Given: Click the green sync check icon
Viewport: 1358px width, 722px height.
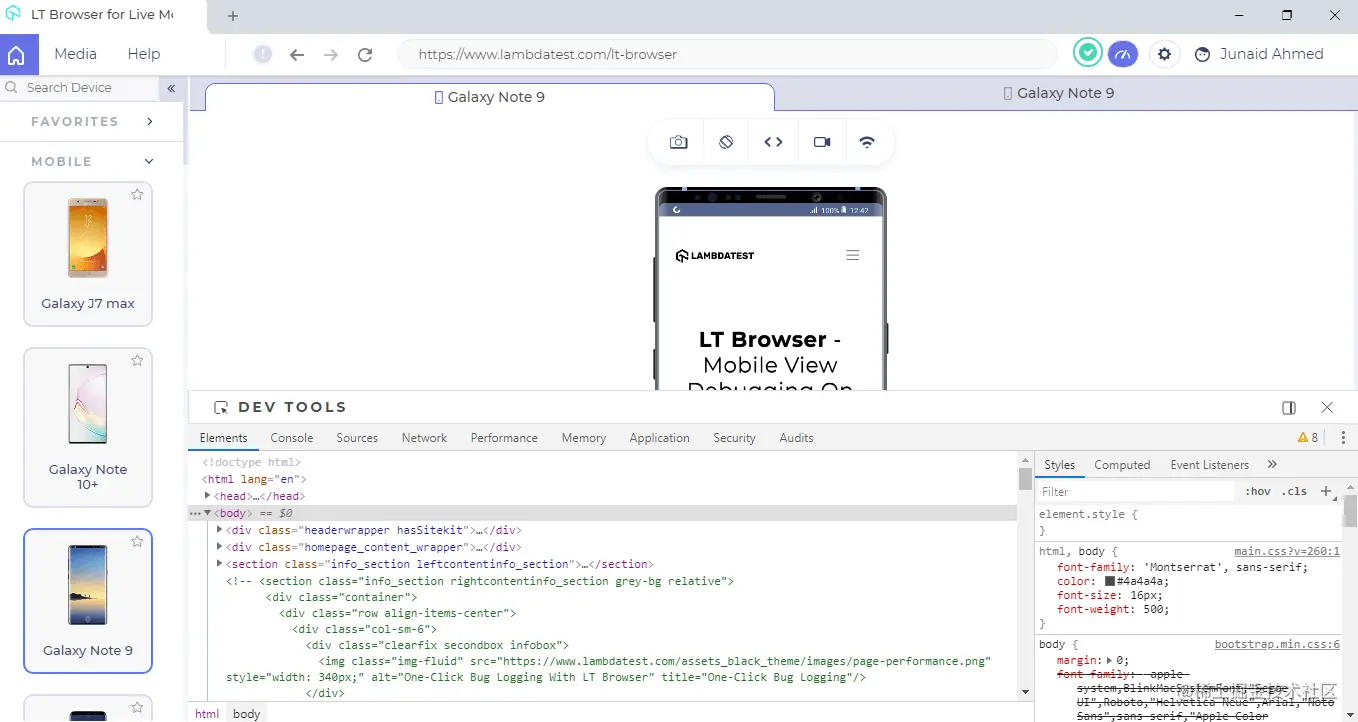Looking at the screenshot, I should [x=1087, y=54].
